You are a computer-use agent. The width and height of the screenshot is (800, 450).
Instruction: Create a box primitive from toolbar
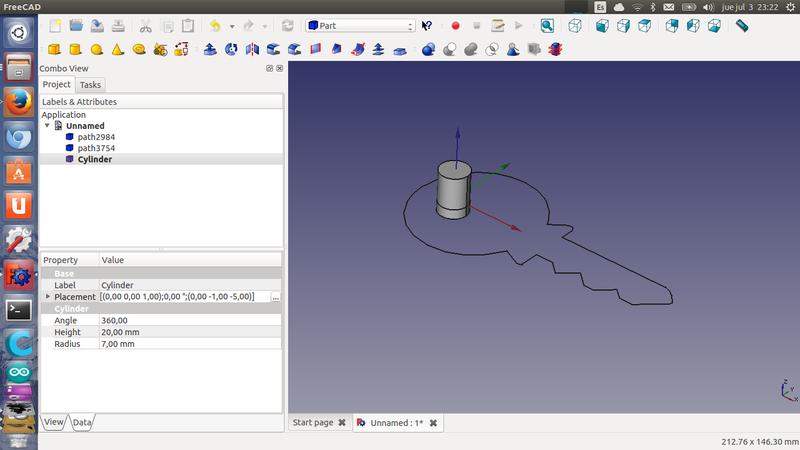point(54,48)
